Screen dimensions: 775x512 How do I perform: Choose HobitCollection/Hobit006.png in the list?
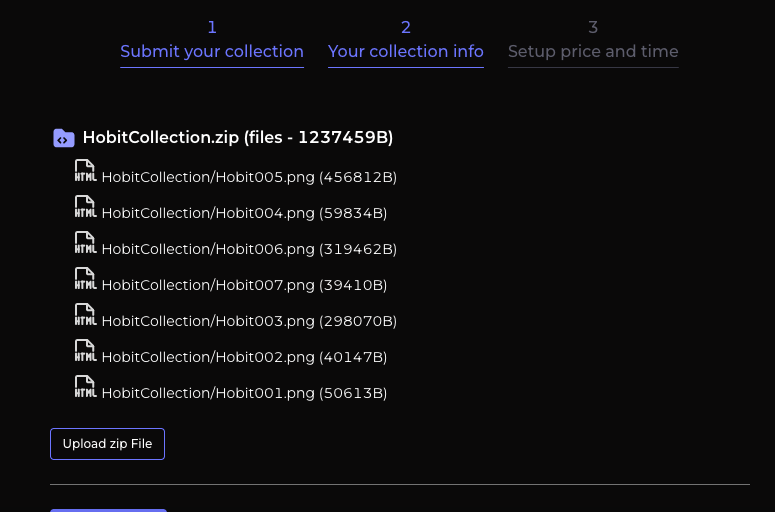249,250
